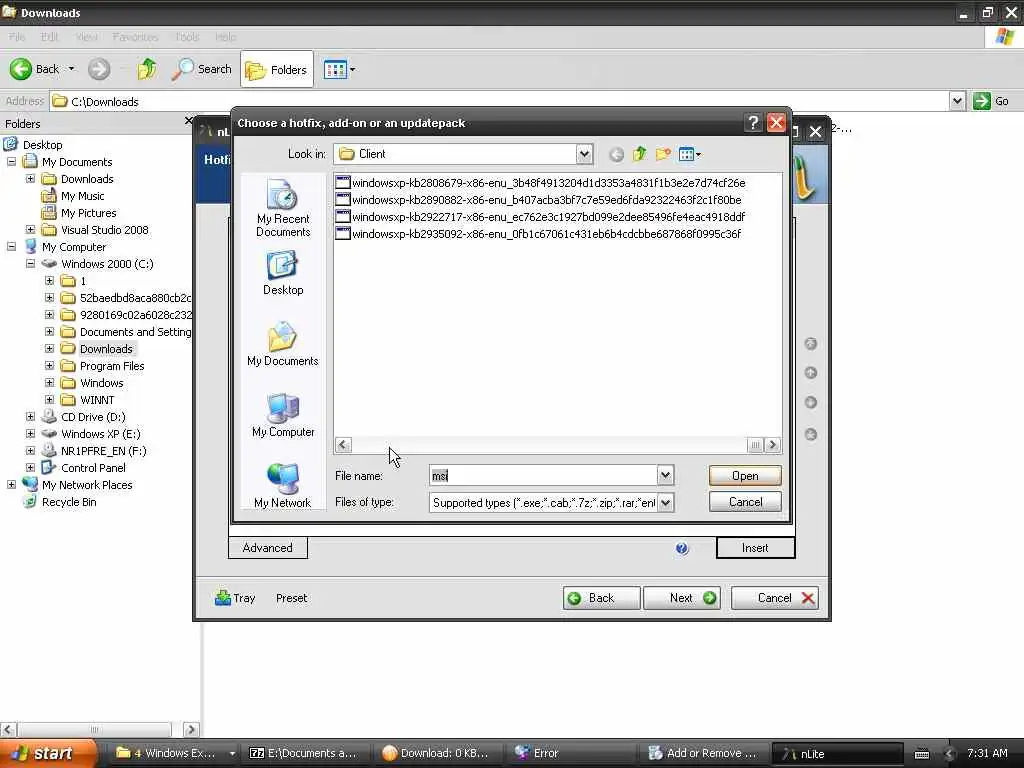Open View menu icon in file dialog

pyautogui.click(x=690, y=154)
